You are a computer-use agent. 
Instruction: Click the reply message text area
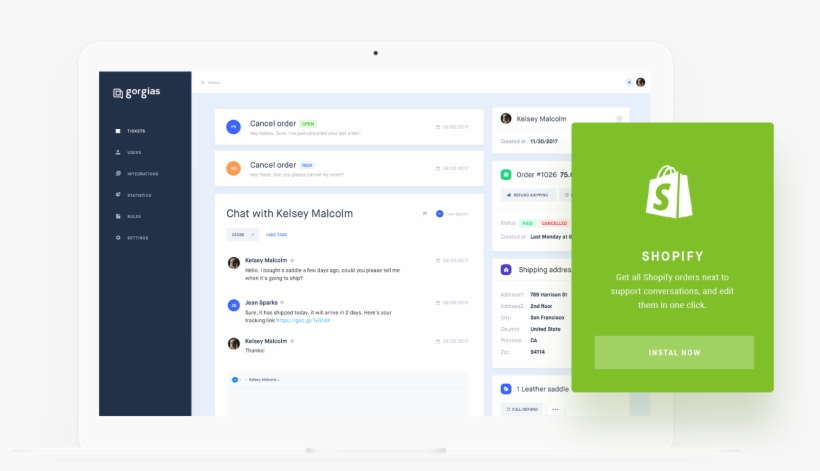coord(347,401)
